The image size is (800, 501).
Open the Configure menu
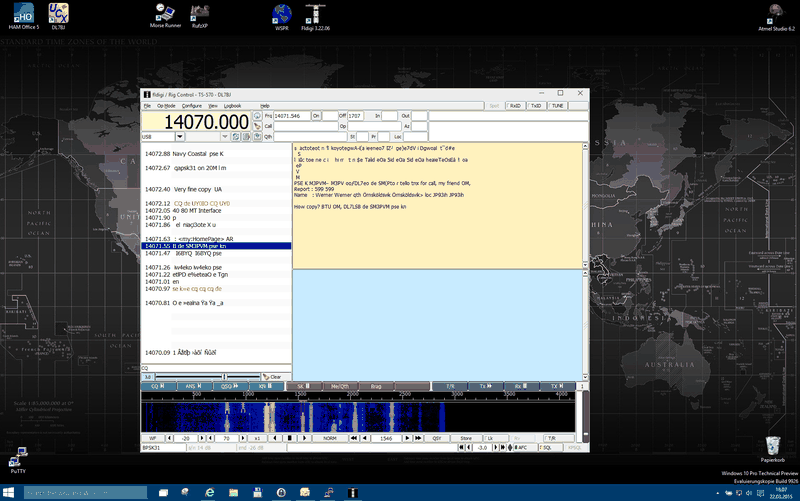pos(192,106)
